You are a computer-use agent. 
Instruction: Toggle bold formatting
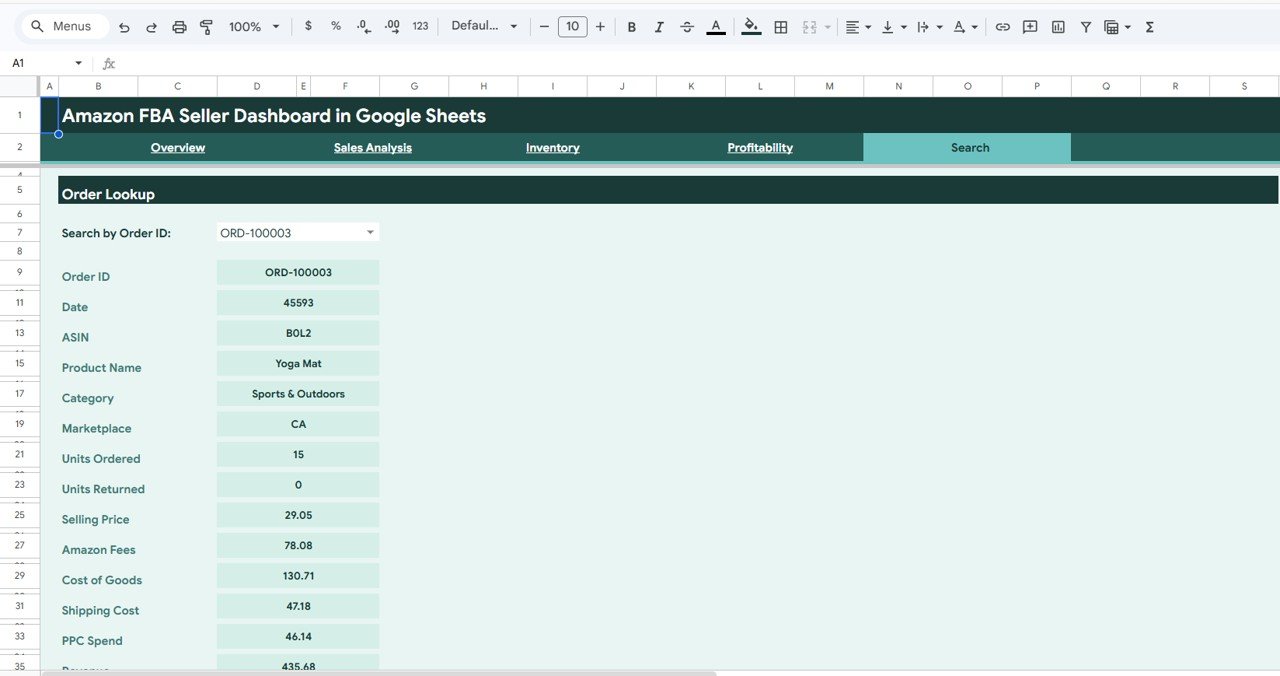(x=631, y=26)
